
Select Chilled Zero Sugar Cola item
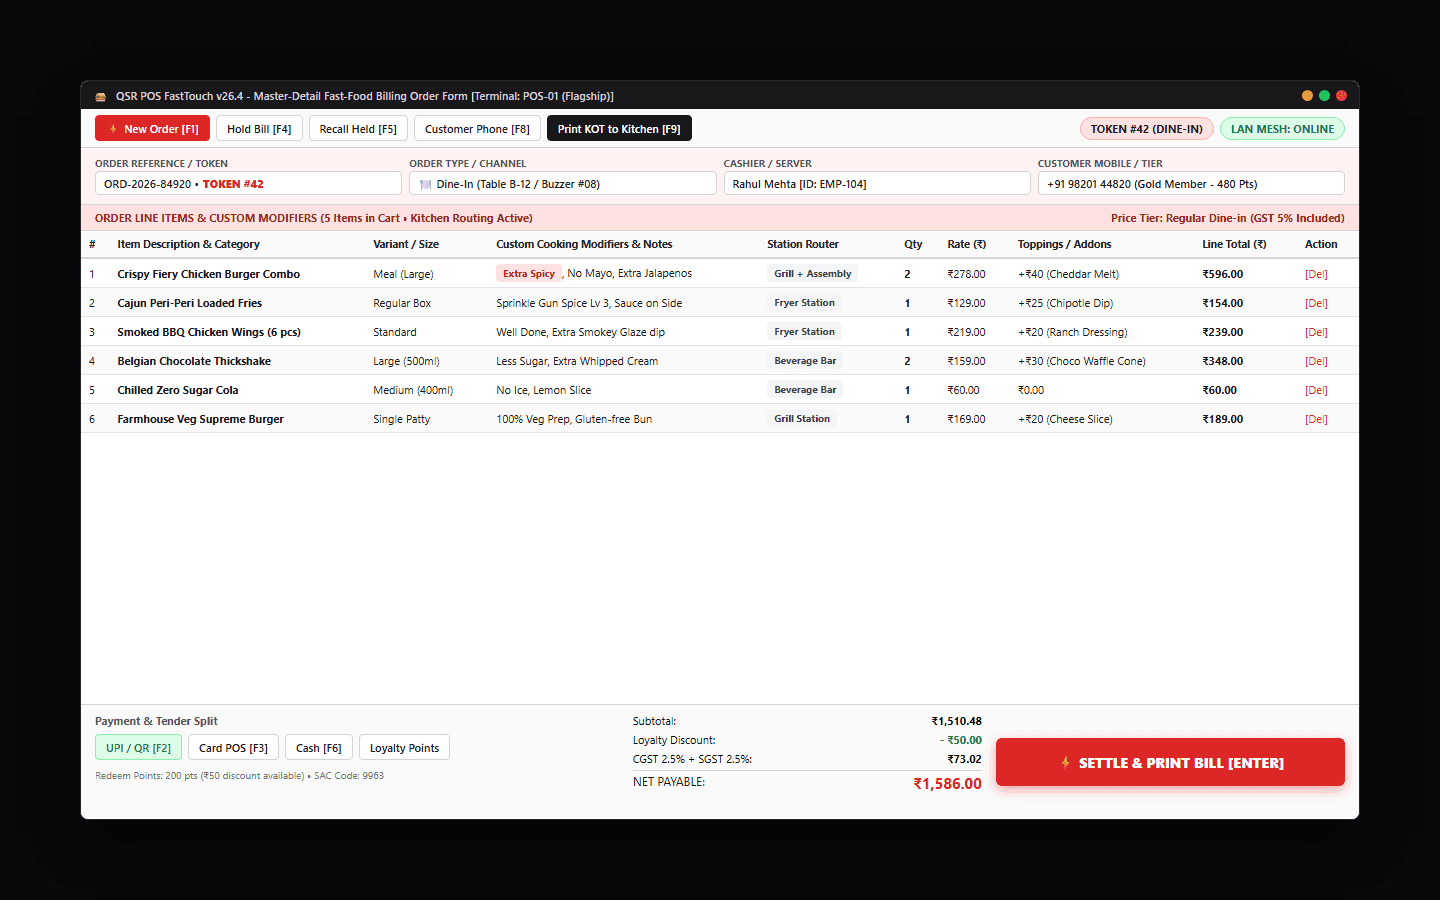(x=177, y=390)
